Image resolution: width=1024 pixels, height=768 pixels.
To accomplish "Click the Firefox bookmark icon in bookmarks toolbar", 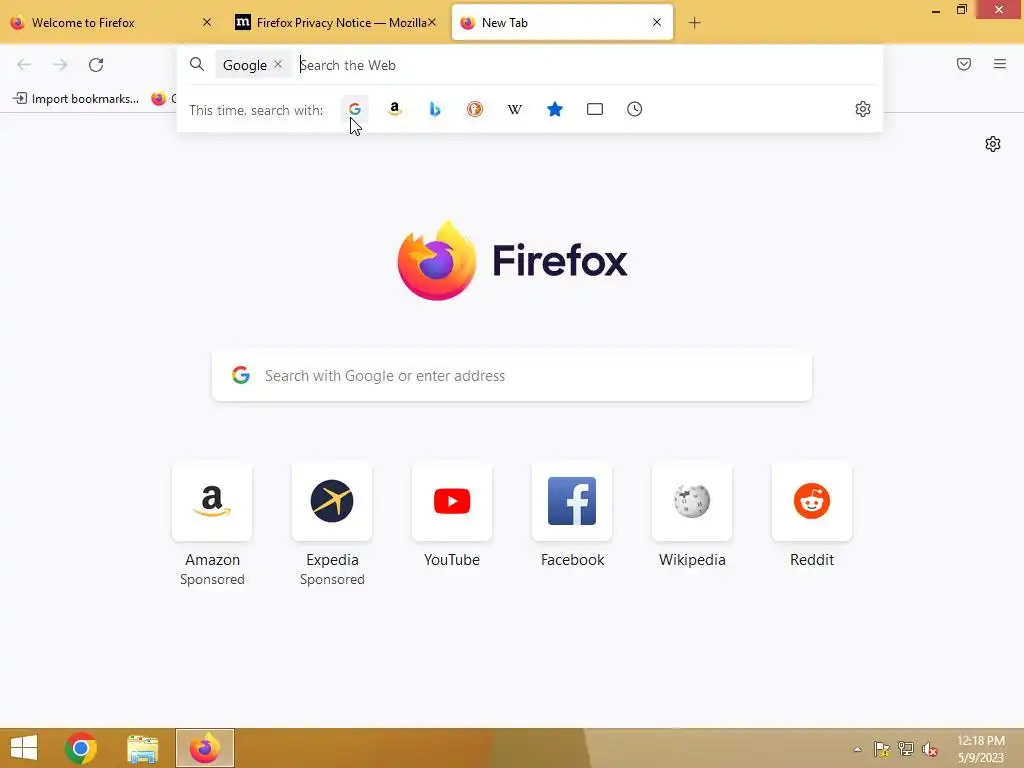I will point(159,99).
